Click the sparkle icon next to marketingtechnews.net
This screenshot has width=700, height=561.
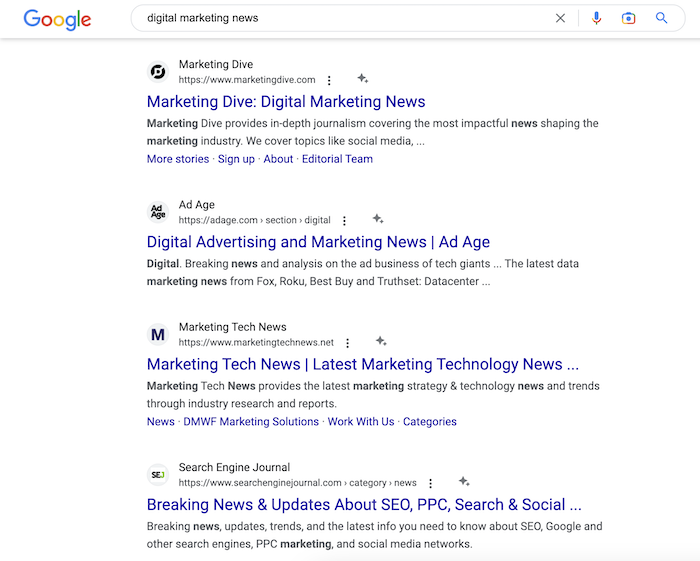pyautogui.click(x=381, y=341)
